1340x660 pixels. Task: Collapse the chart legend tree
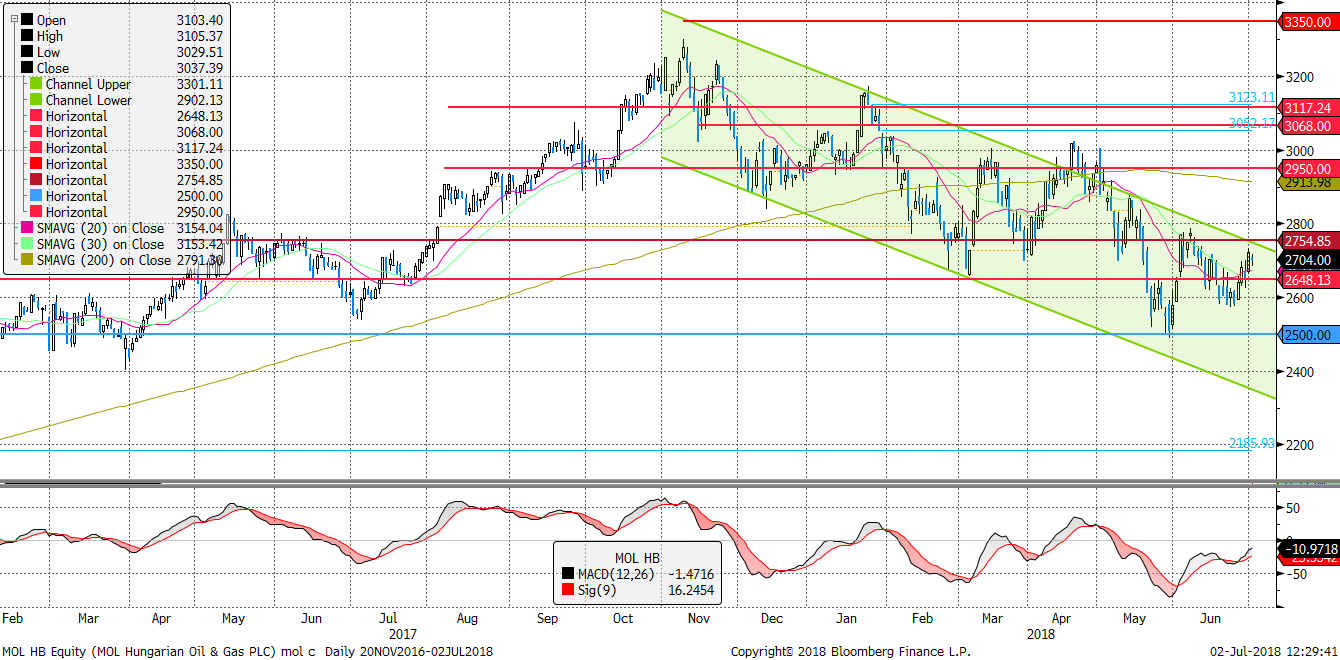pos(12,20)
